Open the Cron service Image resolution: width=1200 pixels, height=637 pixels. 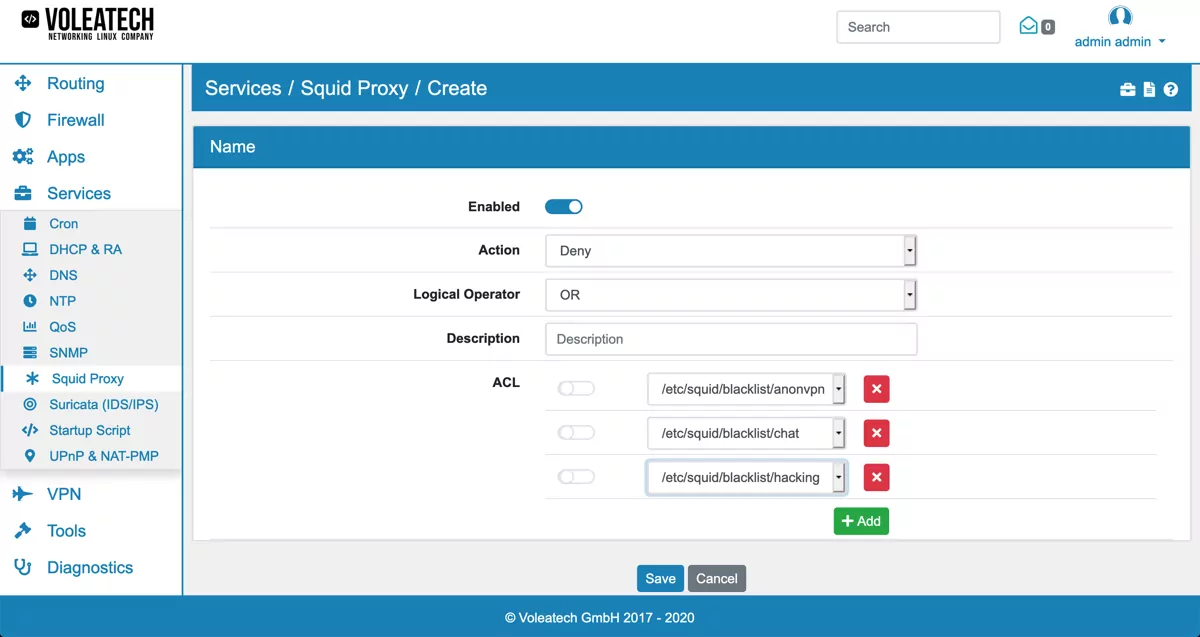coord(62,223)
